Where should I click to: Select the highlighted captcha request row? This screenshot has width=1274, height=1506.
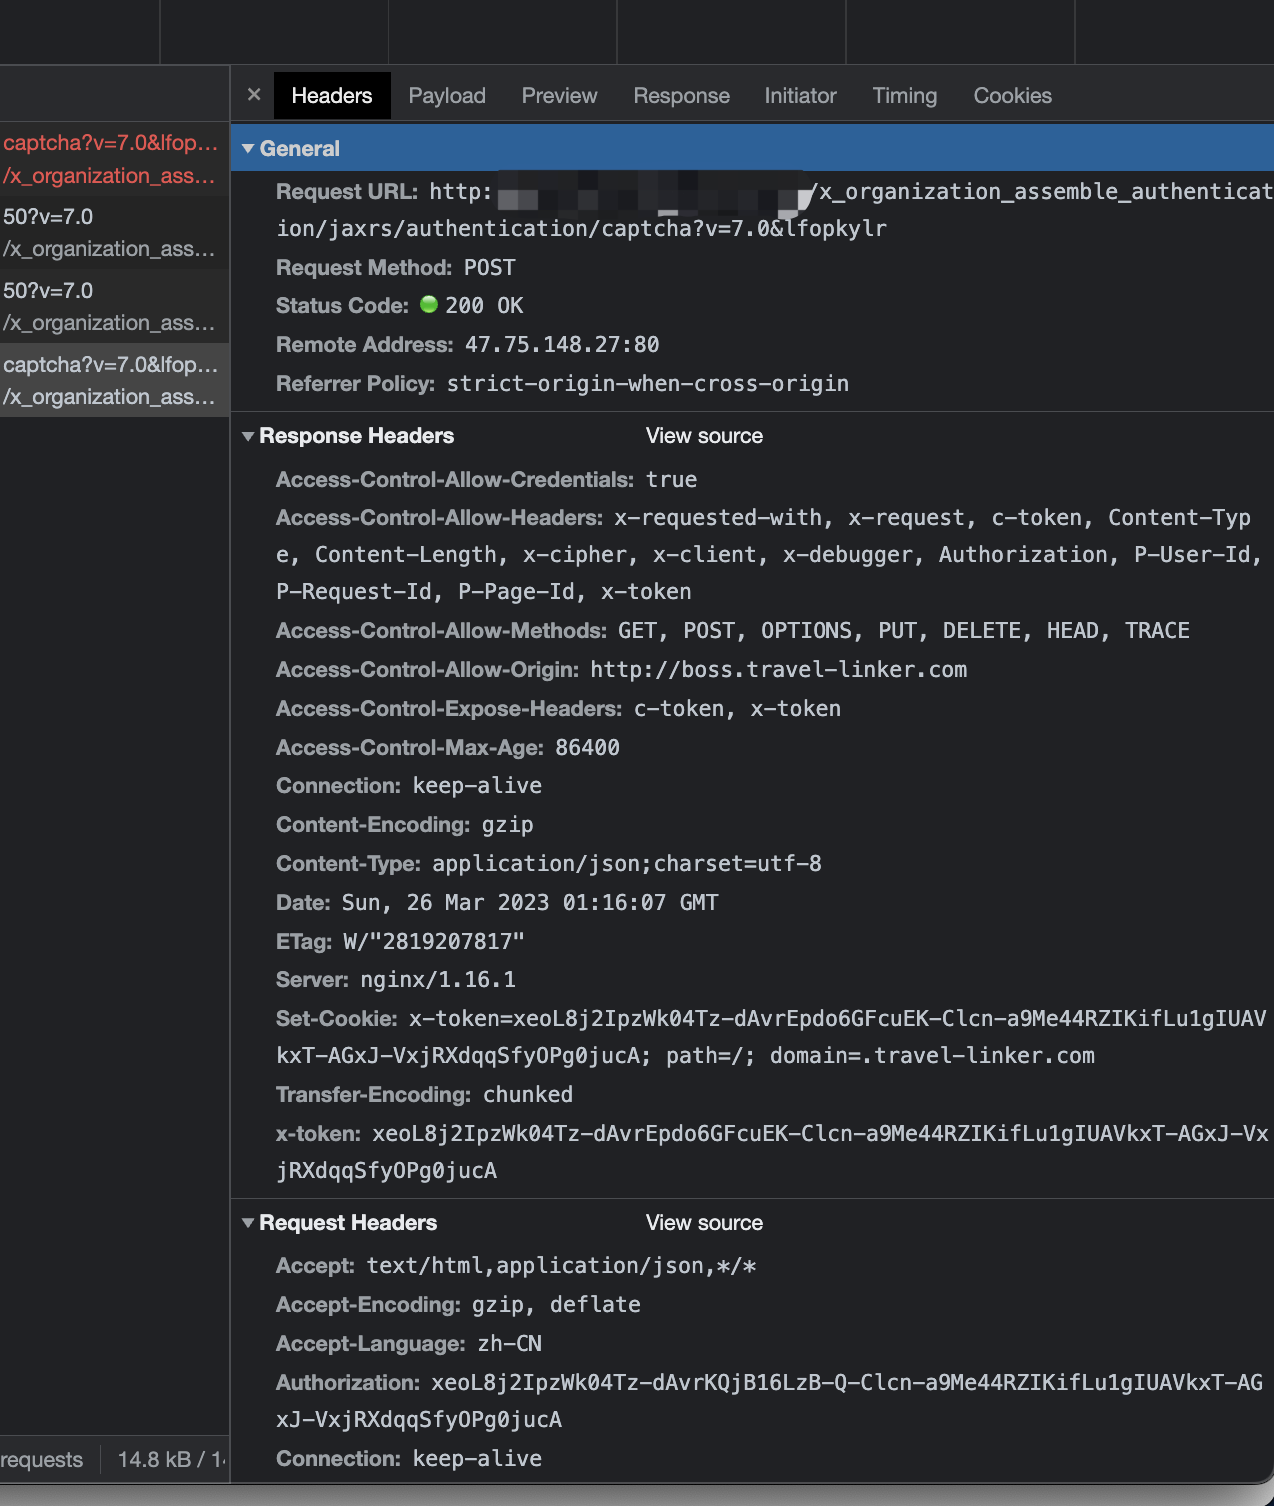(x=110, y=381)
